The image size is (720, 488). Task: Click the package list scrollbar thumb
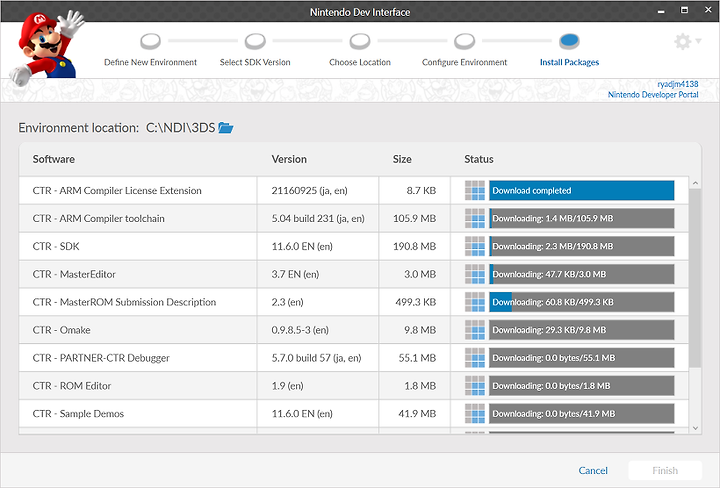tap(695, 278)
